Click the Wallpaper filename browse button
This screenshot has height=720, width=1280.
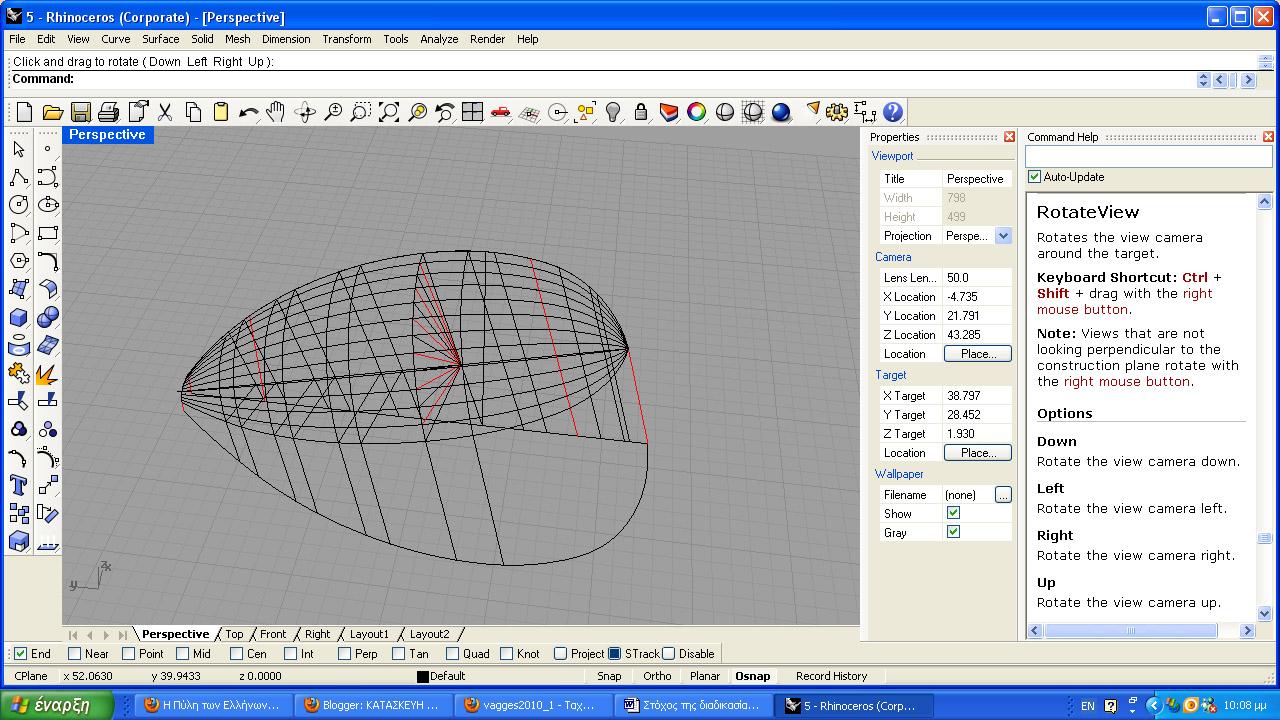coord(1003,495)
